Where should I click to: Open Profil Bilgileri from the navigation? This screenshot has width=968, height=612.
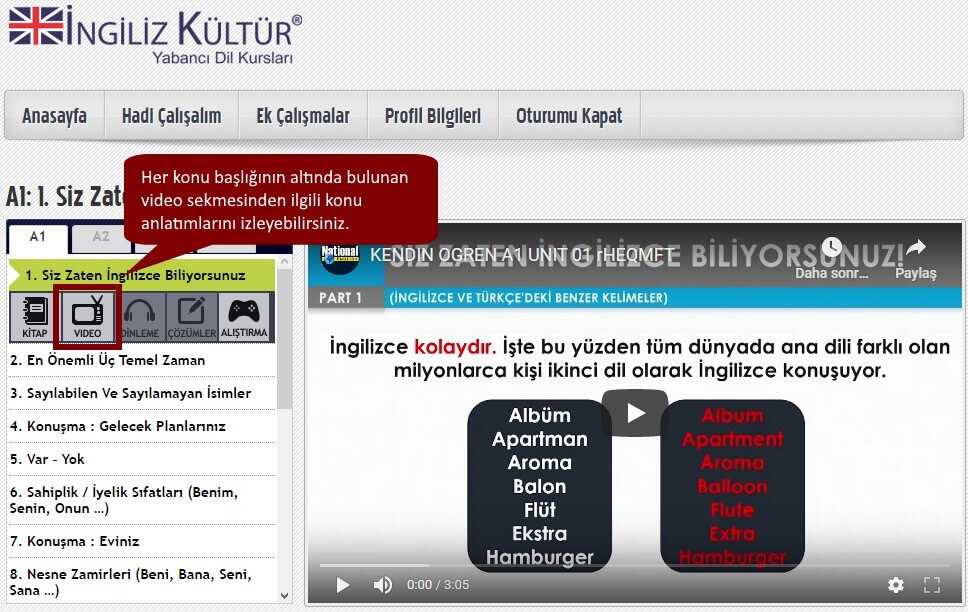click(x=432, y=115)
